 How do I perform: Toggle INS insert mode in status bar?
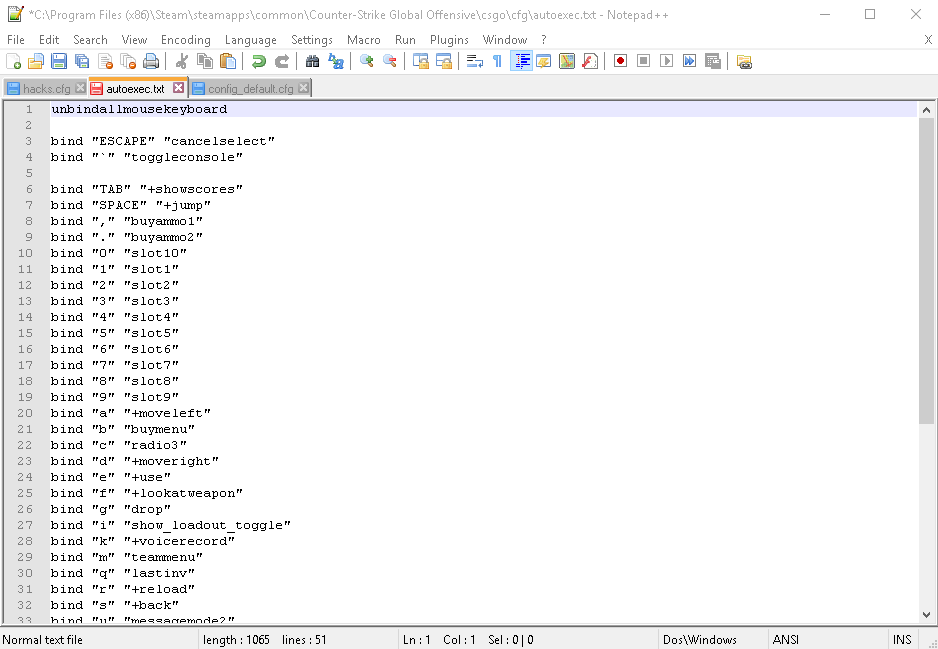(902, 639)
